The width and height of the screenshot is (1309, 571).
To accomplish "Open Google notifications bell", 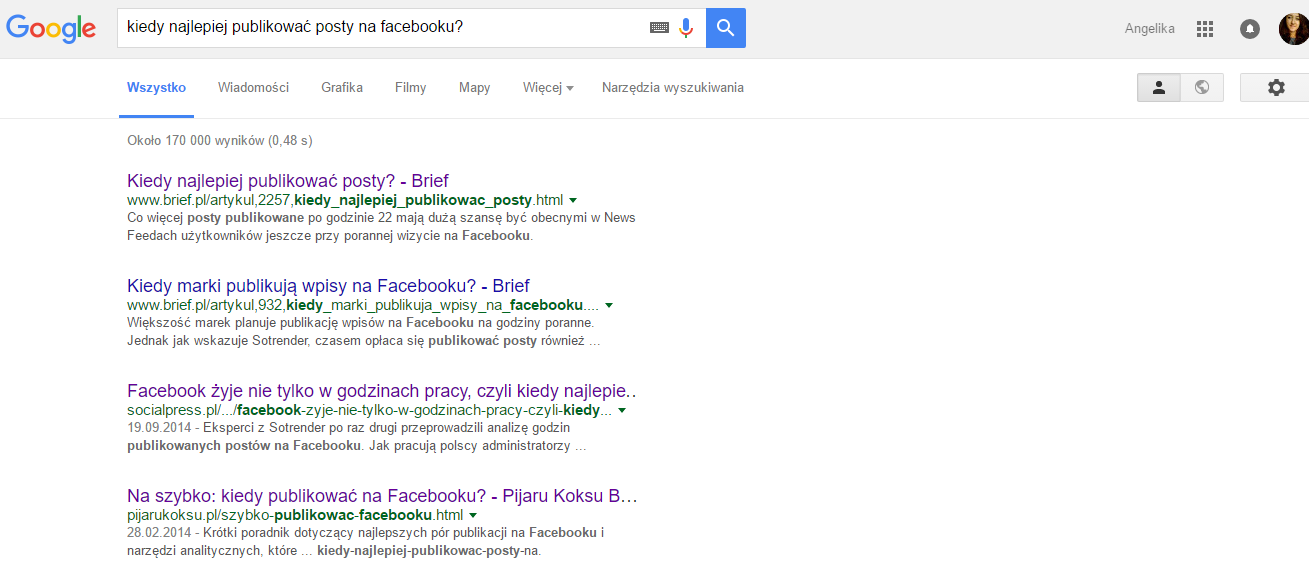I will click(x=1250, y=29).
